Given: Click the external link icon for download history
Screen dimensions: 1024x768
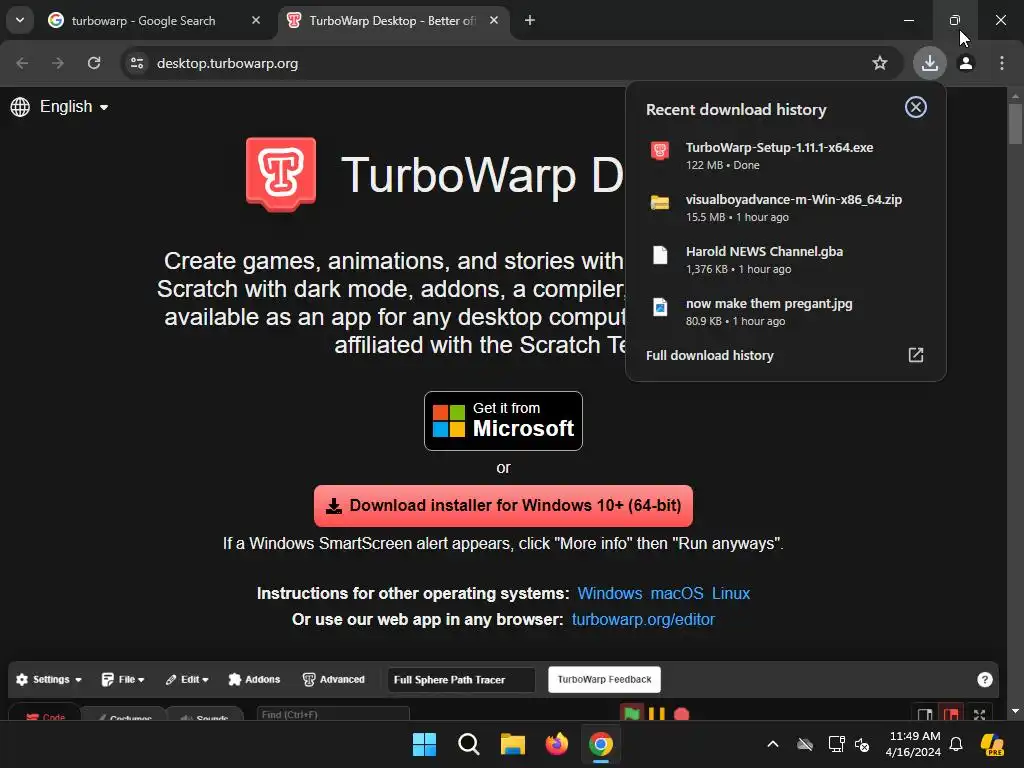Looking at the screenshot, I should (x=916, y=355).
